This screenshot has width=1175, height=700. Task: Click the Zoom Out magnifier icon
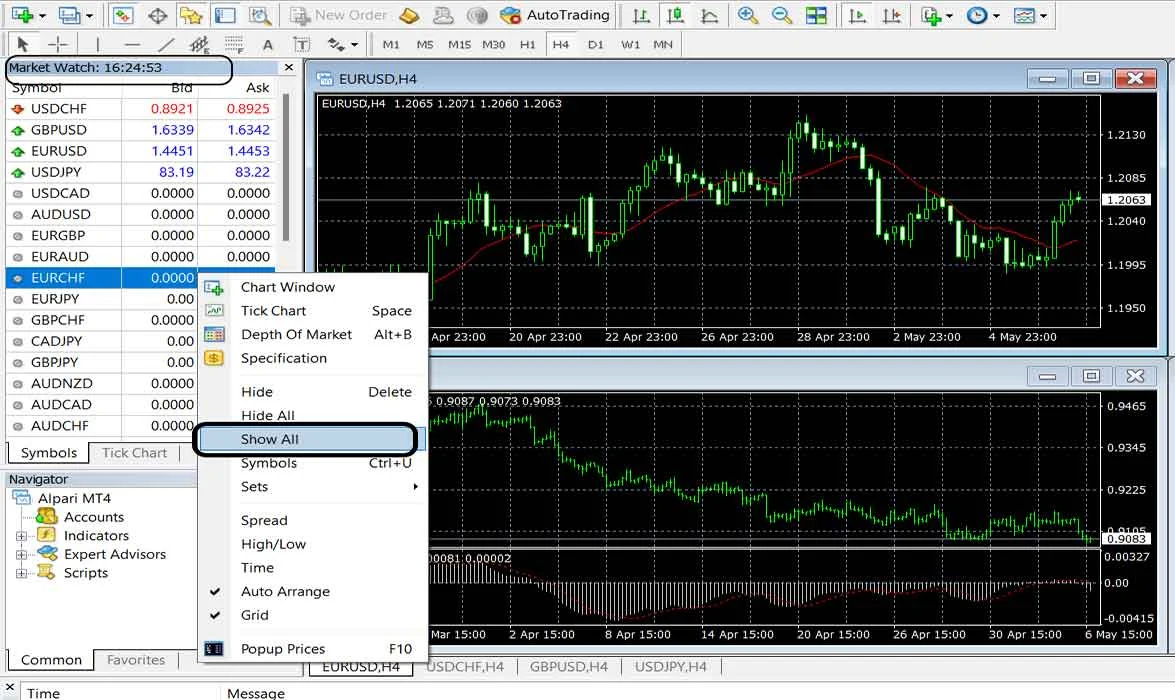(782, 15)
